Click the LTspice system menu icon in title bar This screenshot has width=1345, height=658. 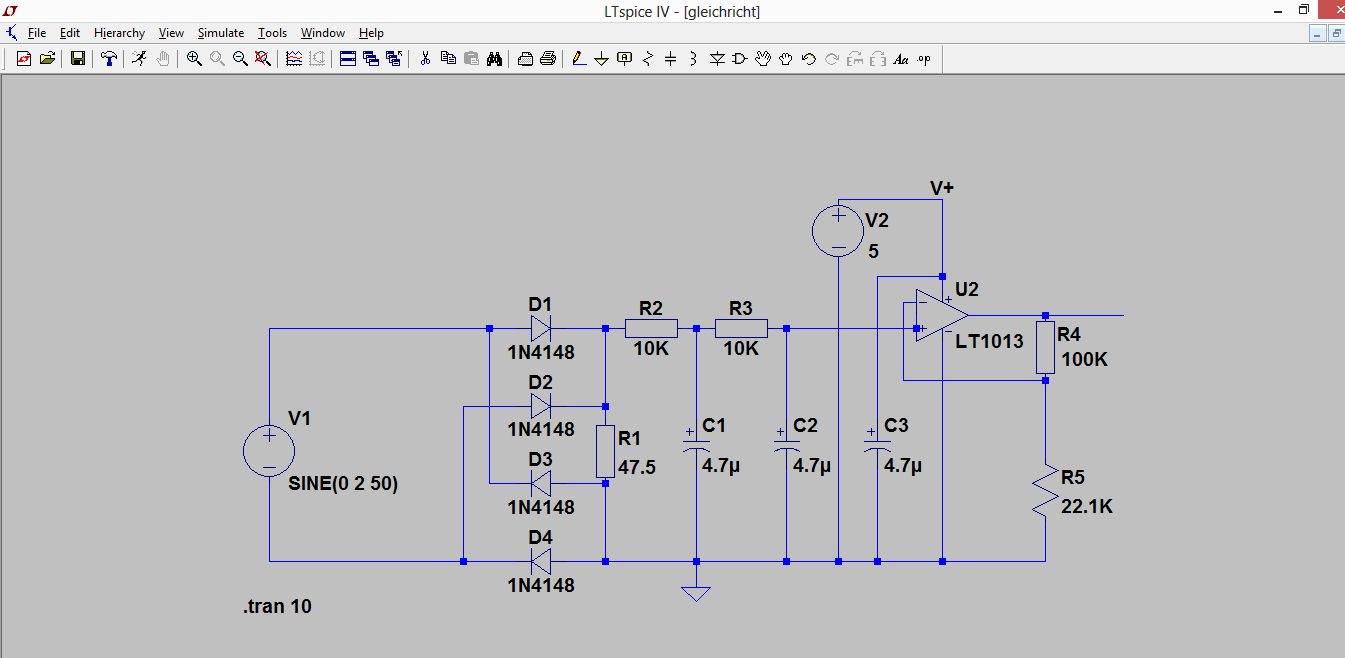point(11,11)
